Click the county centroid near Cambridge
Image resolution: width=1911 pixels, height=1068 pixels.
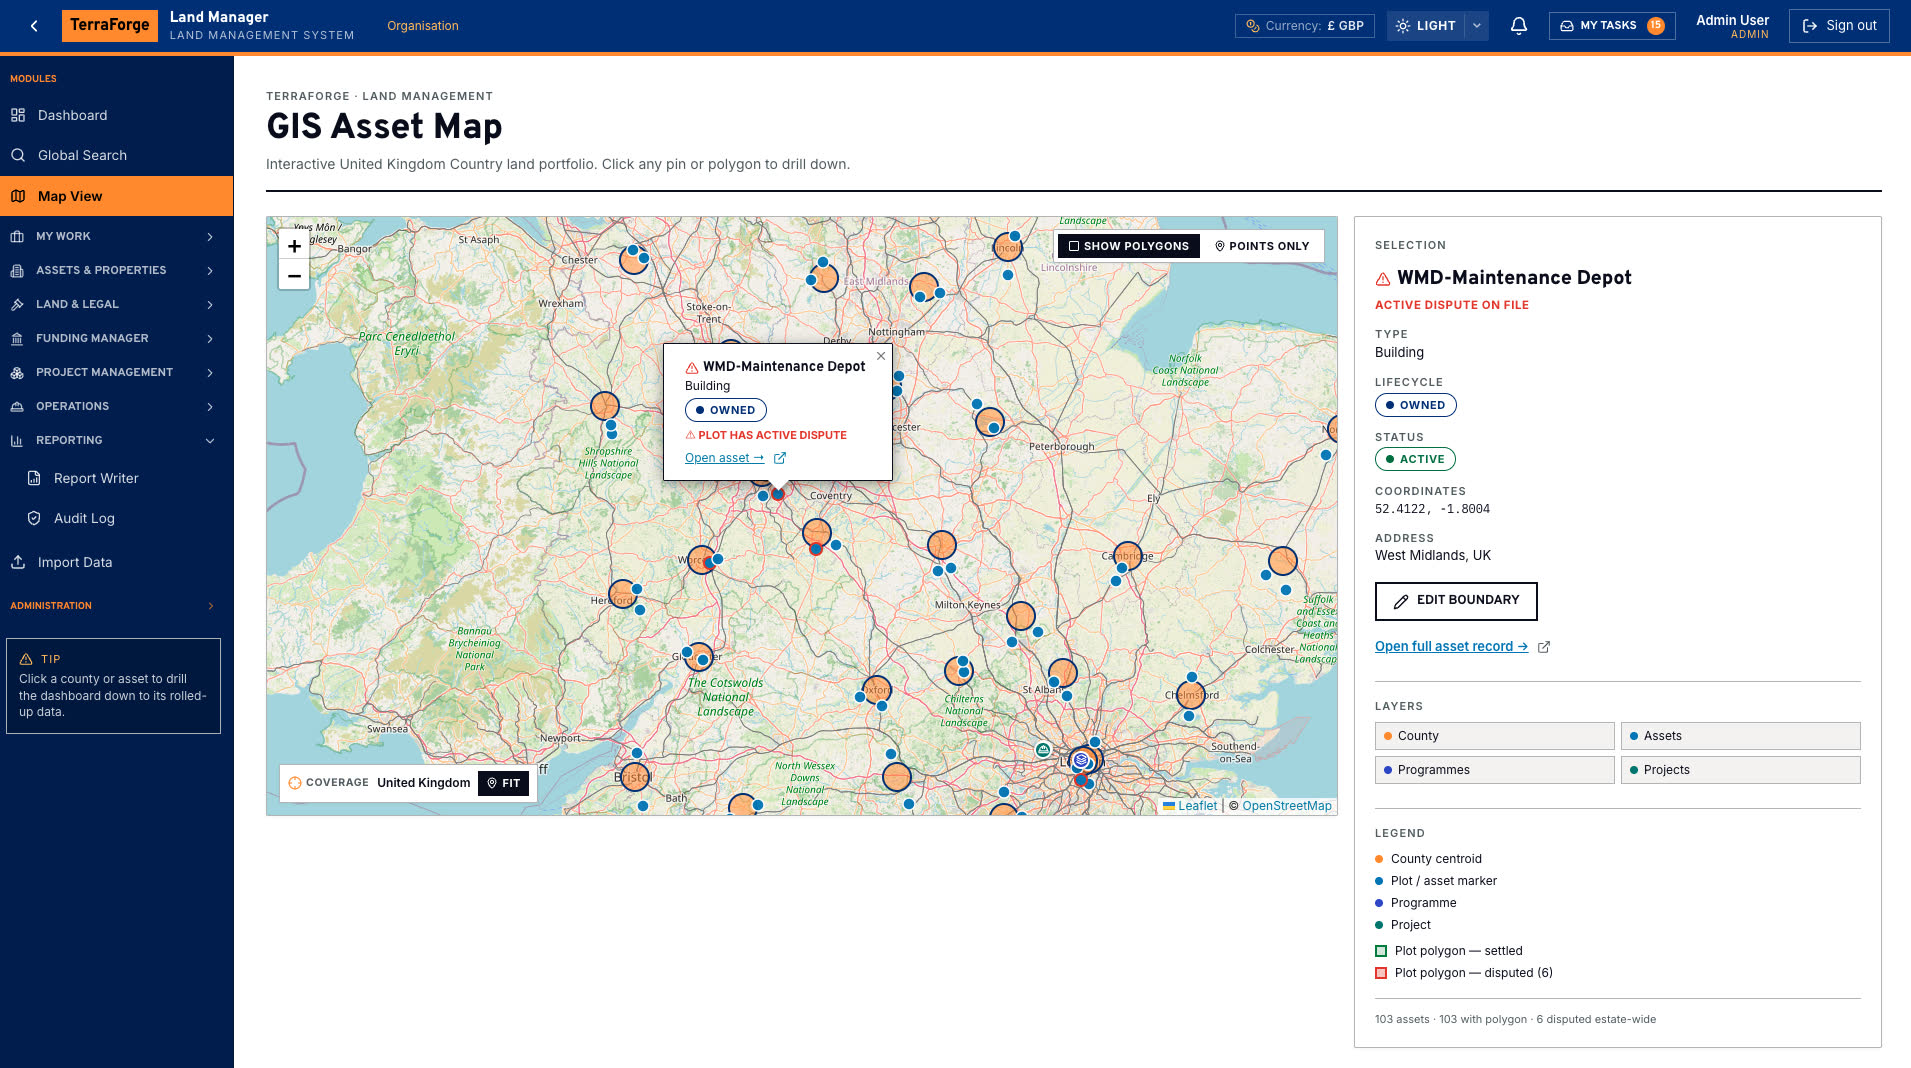1128,554
